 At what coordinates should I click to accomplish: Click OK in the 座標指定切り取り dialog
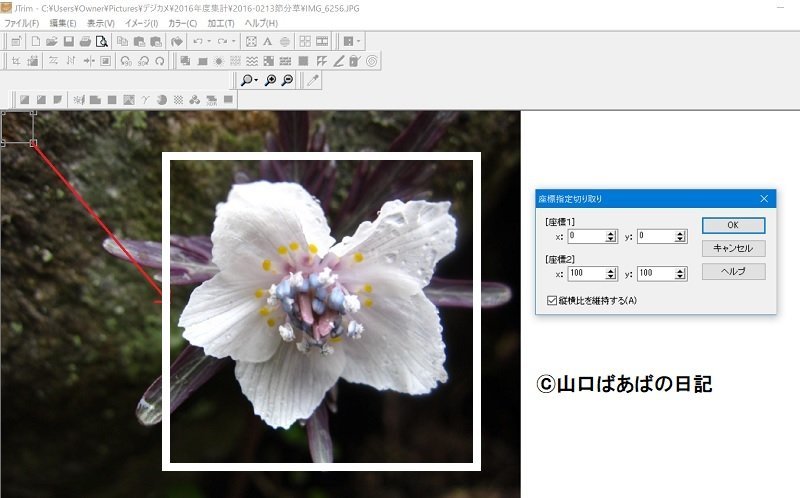733,225
